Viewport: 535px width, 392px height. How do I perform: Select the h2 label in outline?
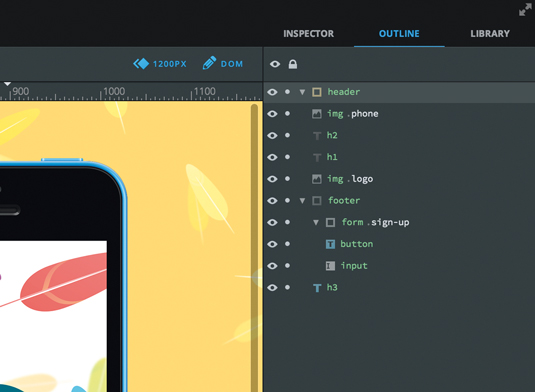[332, 135]
